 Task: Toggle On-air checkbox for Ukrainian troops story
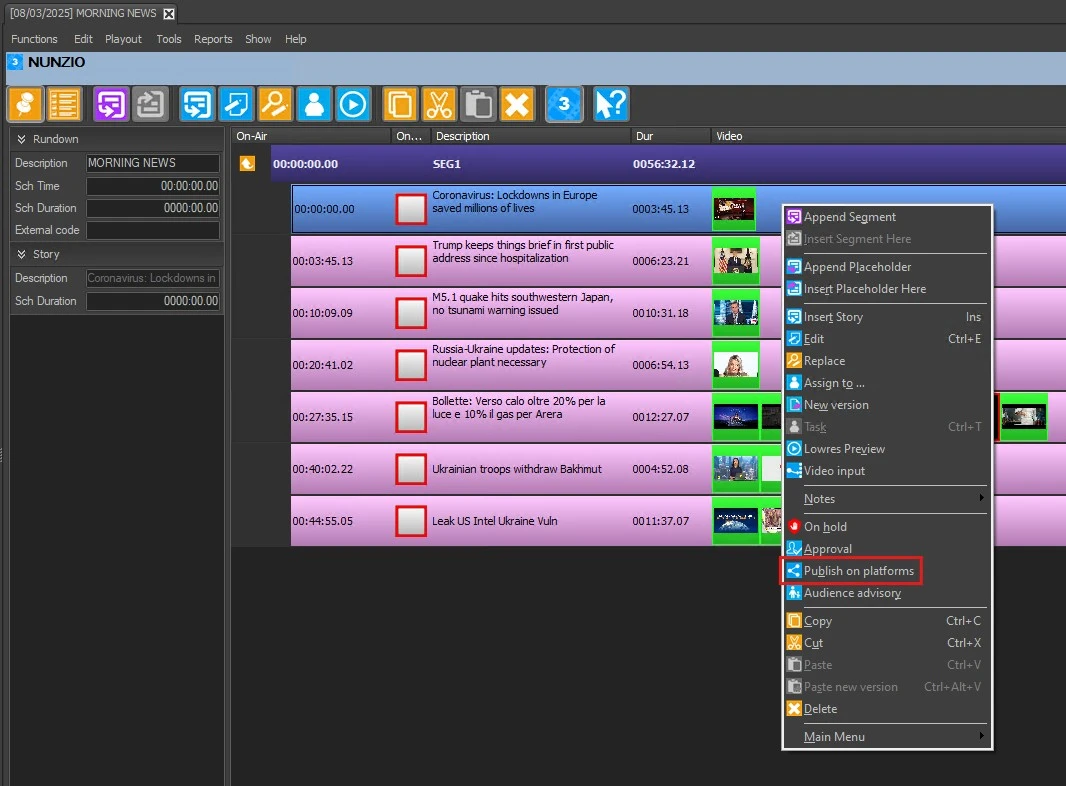coord(411,469)
